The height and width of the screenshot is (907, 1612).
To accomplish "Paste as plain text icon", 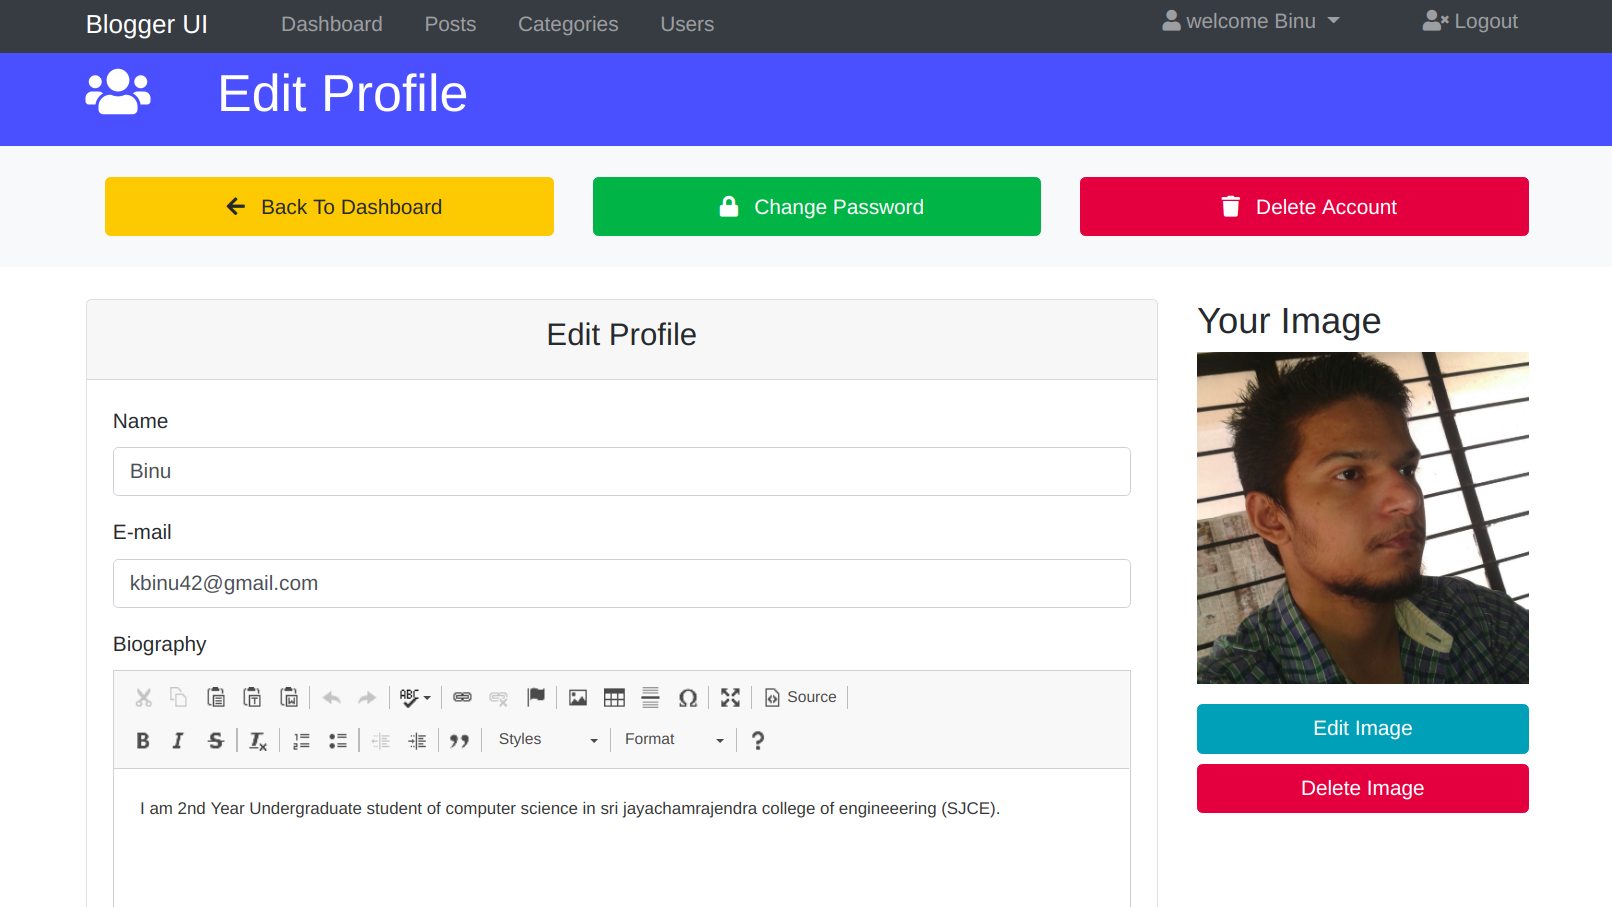I will [252, 697].
